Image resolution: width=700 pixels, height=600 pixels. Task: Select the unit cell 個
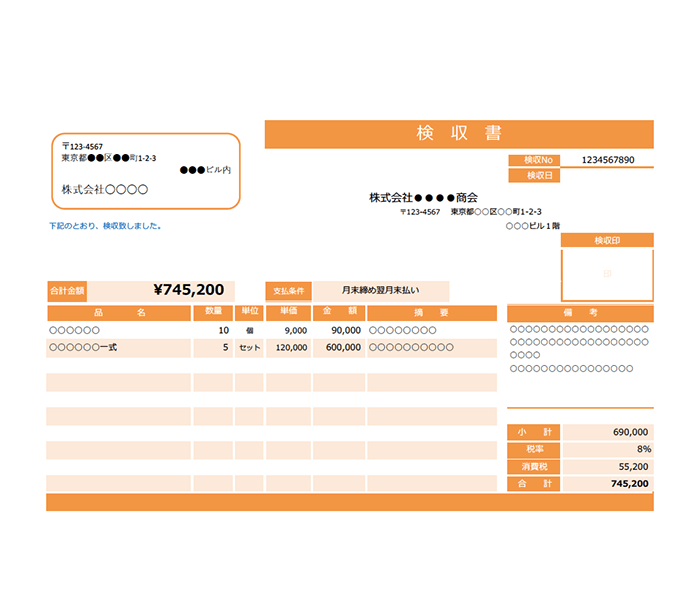(250, 331)
